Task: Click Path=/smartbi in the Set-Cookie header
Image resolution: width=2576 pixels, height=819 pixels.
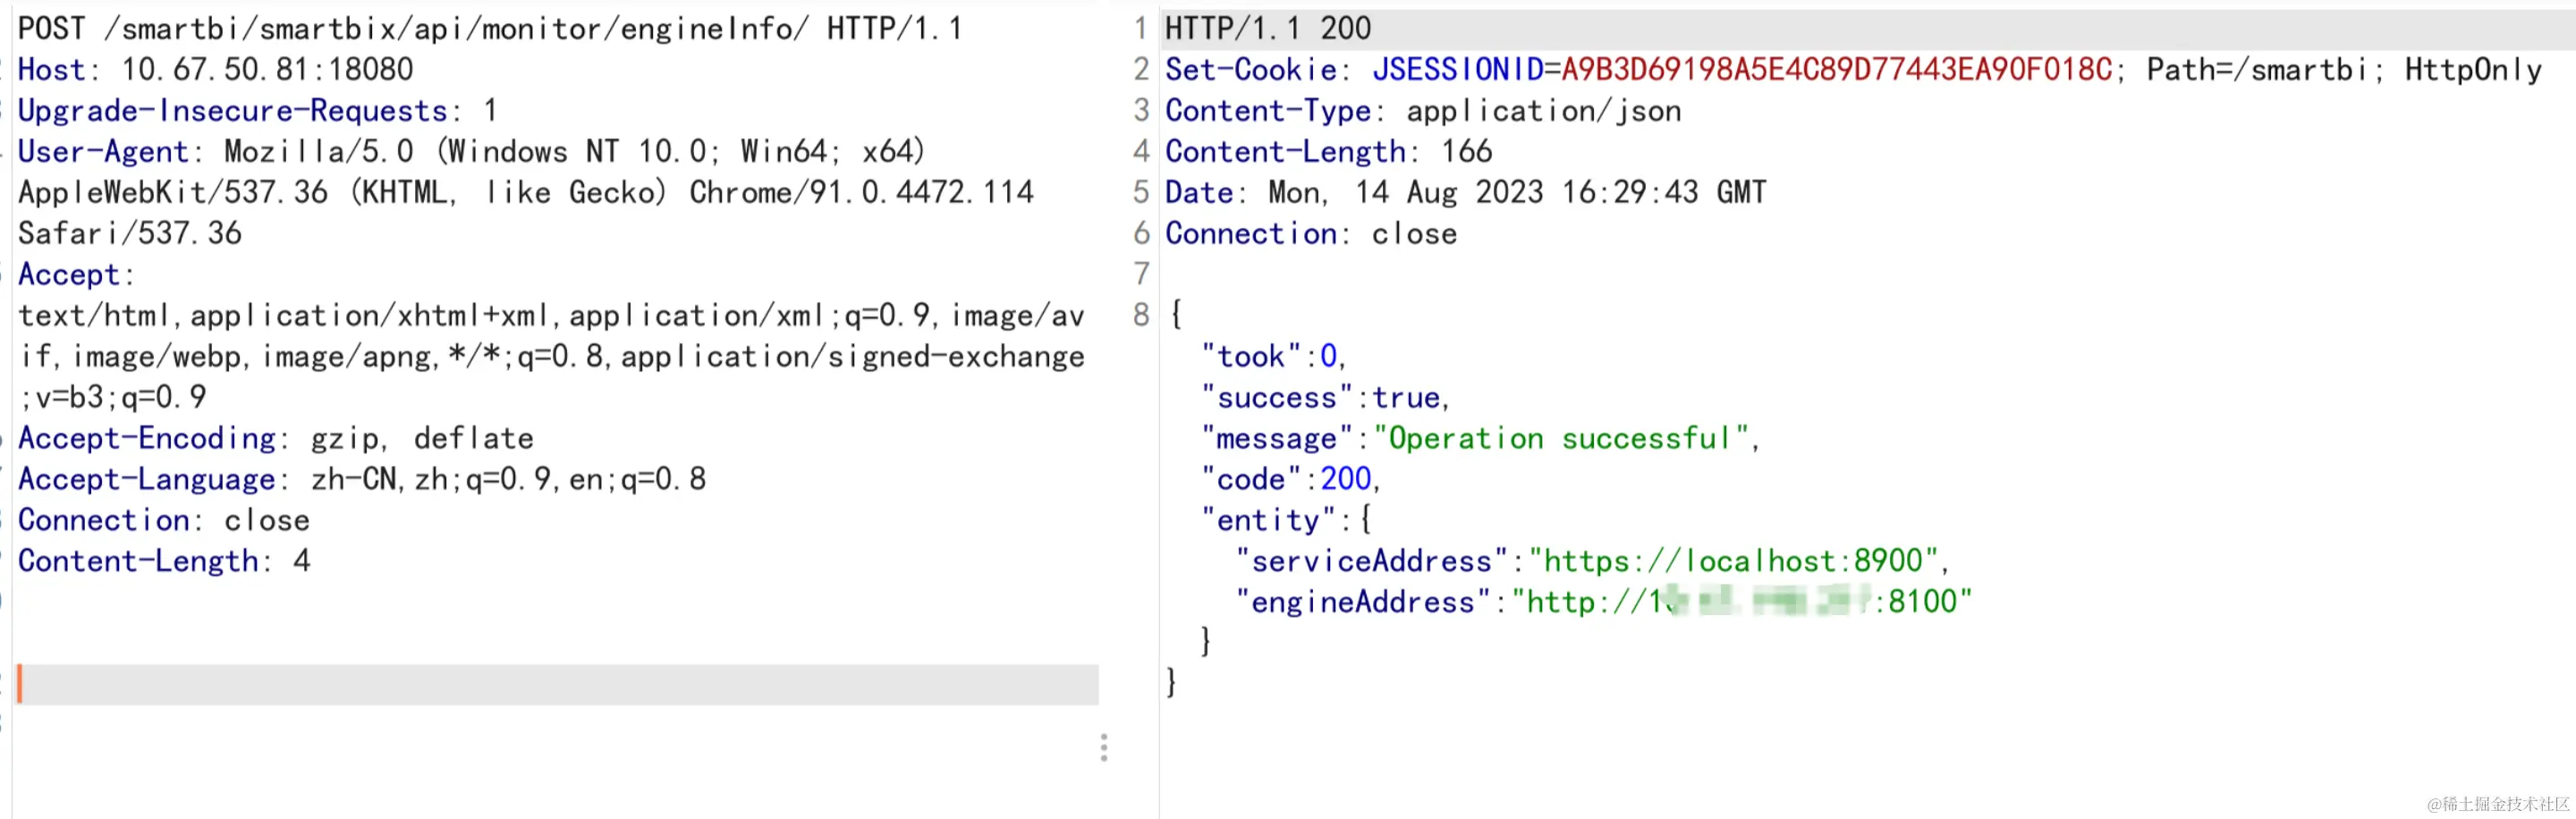Action: (x=2257, y=69)
